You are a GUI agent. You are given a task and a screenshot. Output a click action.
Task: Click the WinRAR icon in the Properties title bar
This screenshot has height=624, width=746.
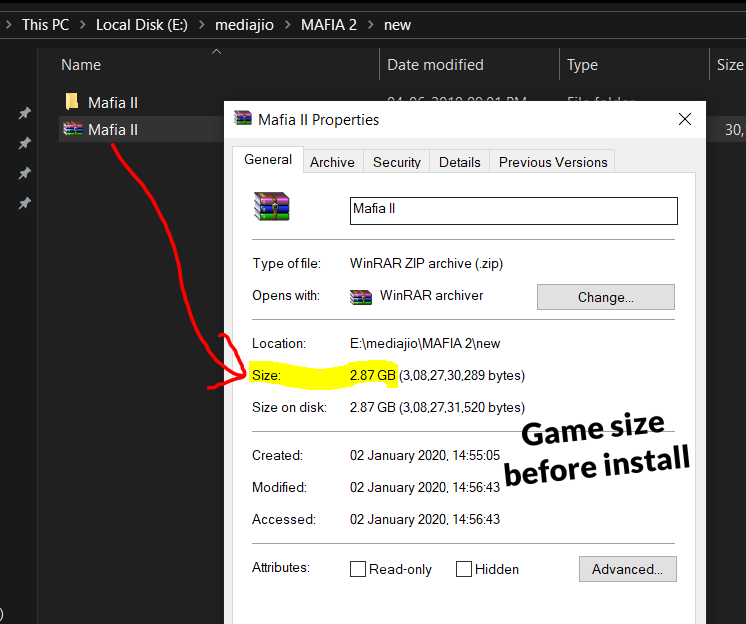pyautogui.click(x=243, y=119)
